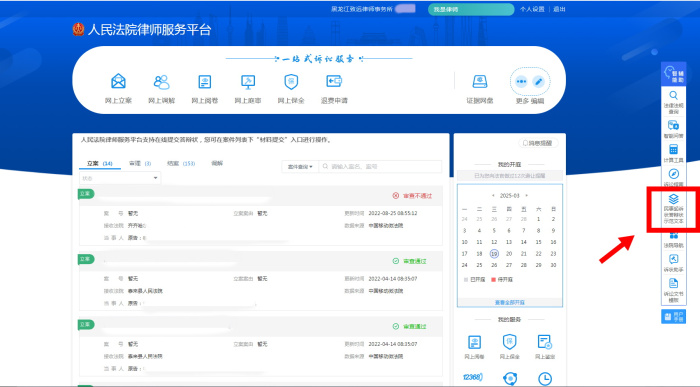Click the circular network icon beside 12368
This screenshot has height=387, width=700.
pos(510,379)
